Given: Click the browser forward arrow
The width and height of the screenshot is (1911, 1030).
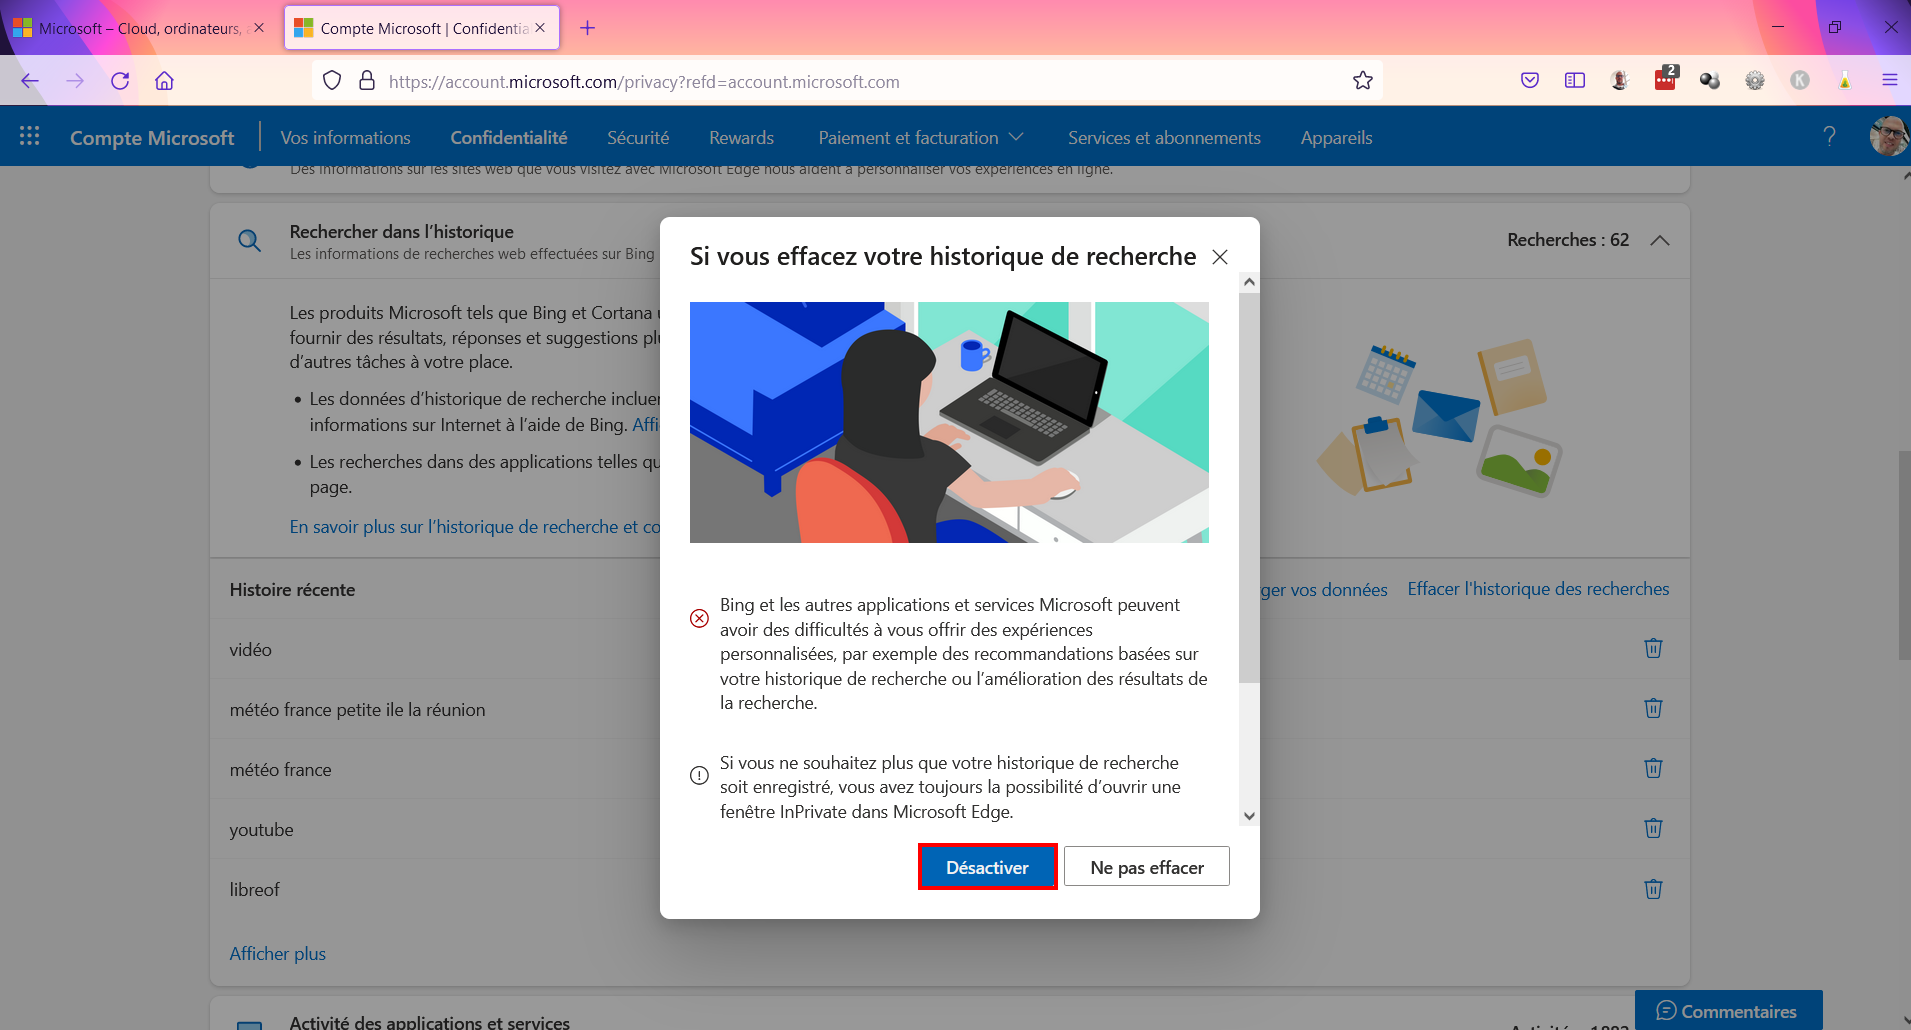Looking at the screenshot, I should coord(75,81).
